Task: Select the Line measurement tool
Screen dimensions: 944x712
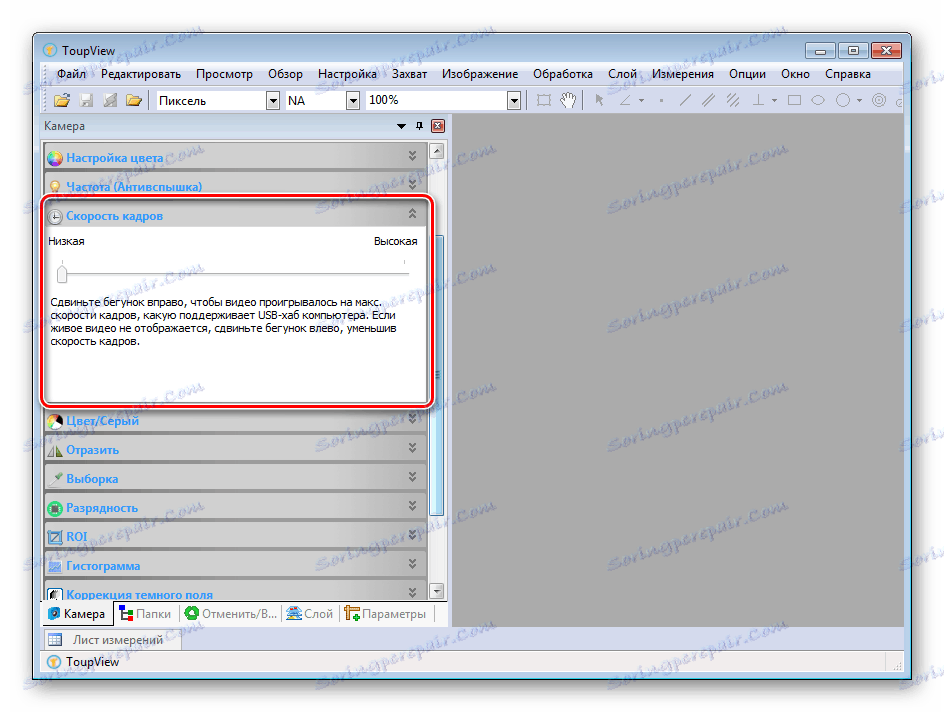Action: tap(685, 101)
